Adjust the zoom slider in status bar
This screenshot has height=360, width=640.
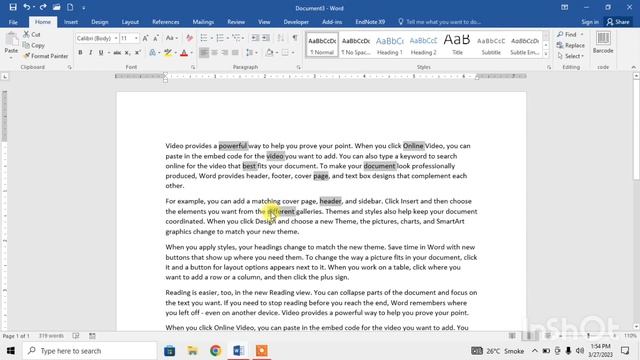pyautogui.click(x=588, y=336)
